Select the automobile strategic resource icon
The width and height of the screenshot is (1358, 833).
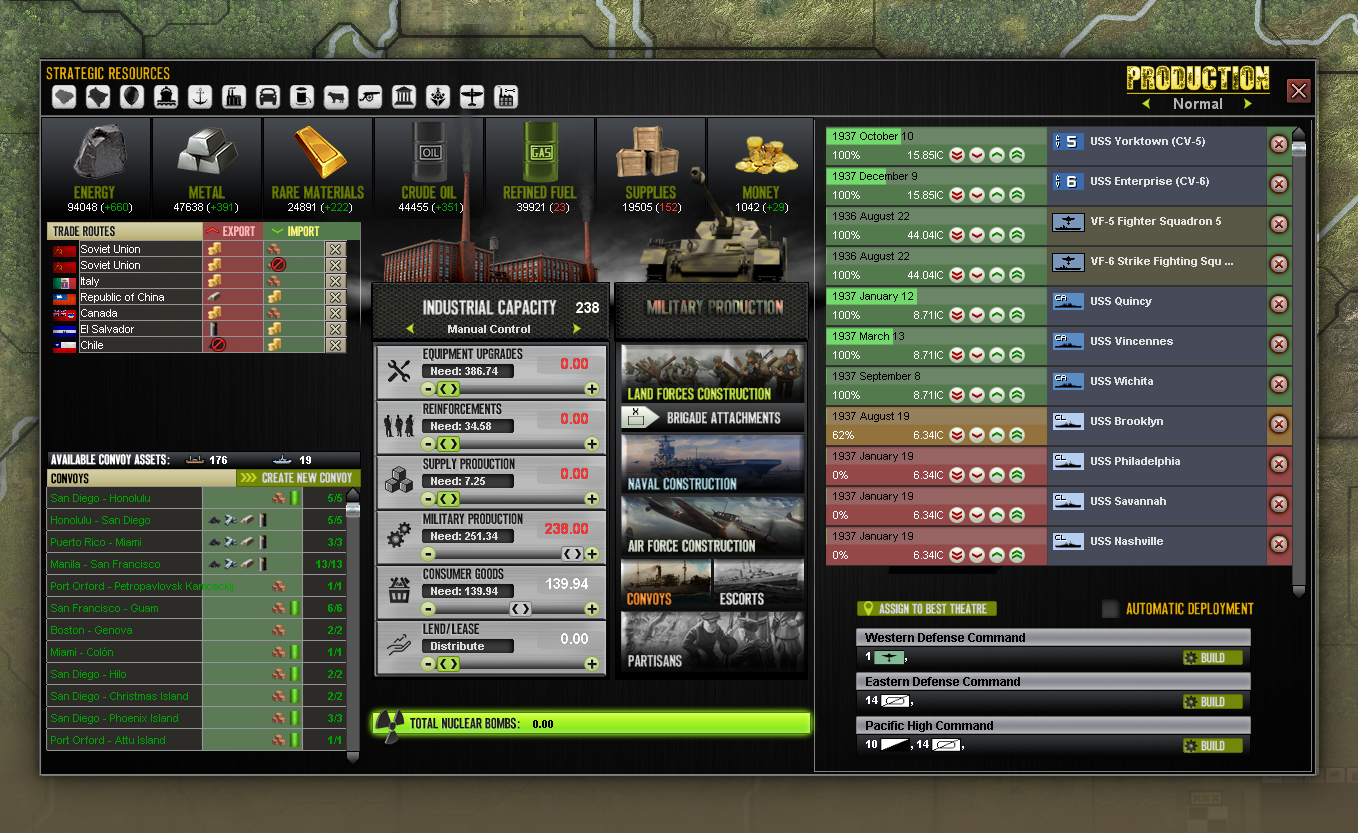268,97
